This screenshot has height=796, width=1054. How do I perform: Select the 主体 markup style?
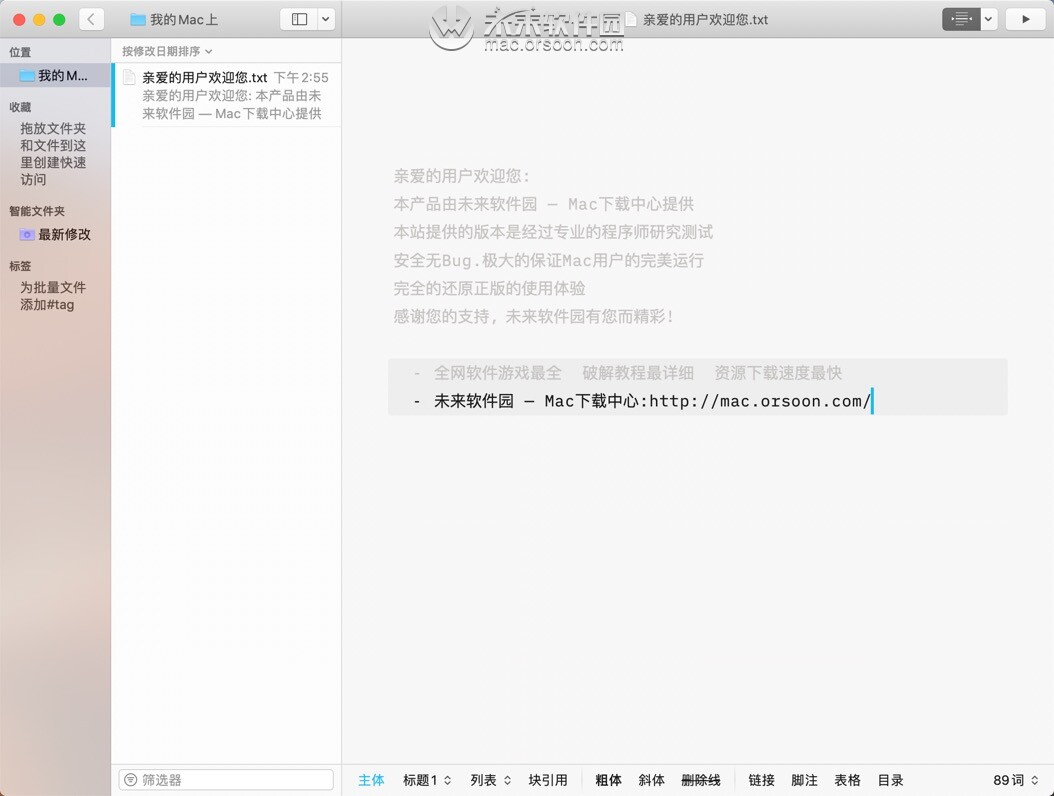tap(371, 780)
